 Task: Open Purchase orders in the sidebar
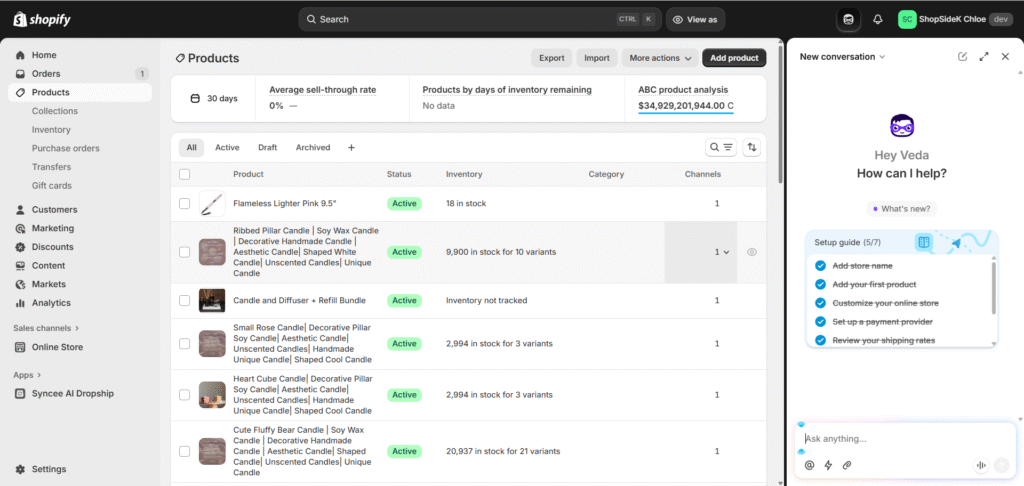65,148
